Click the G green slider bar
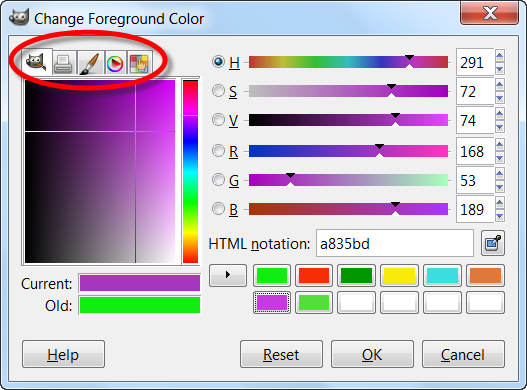 348,180
